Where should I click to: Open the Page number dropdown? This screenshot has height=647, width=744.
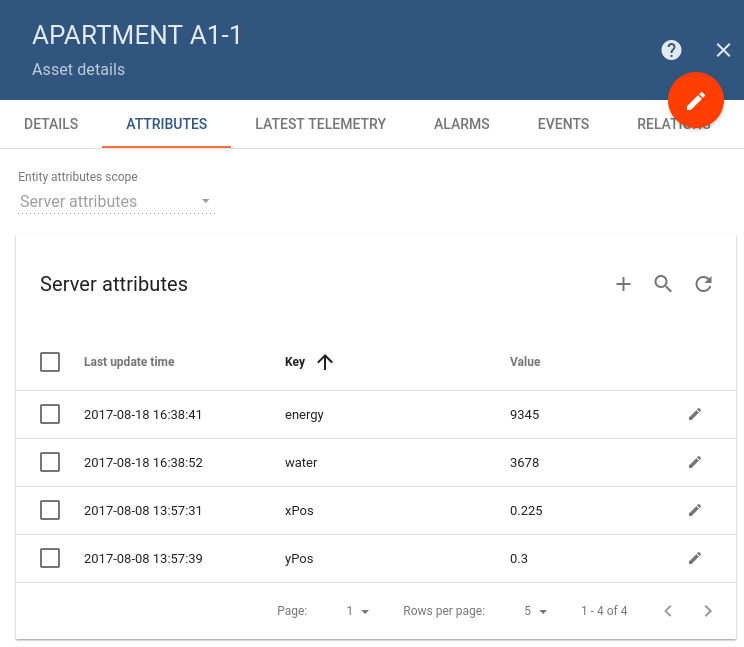tap(357, 611)
